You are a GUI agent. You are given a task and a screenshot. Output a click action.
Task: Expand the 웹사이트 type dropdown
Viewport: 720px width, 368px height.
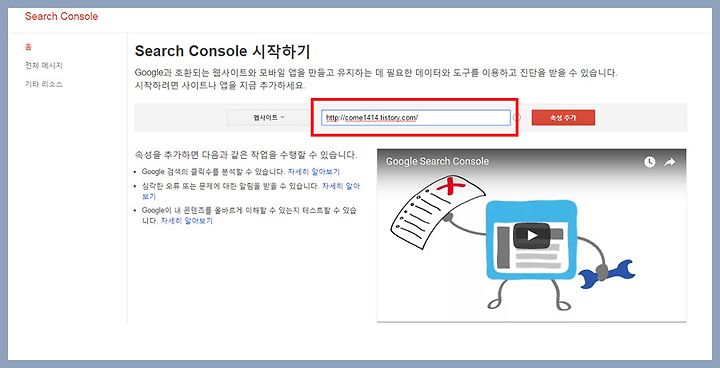(269, 118)
